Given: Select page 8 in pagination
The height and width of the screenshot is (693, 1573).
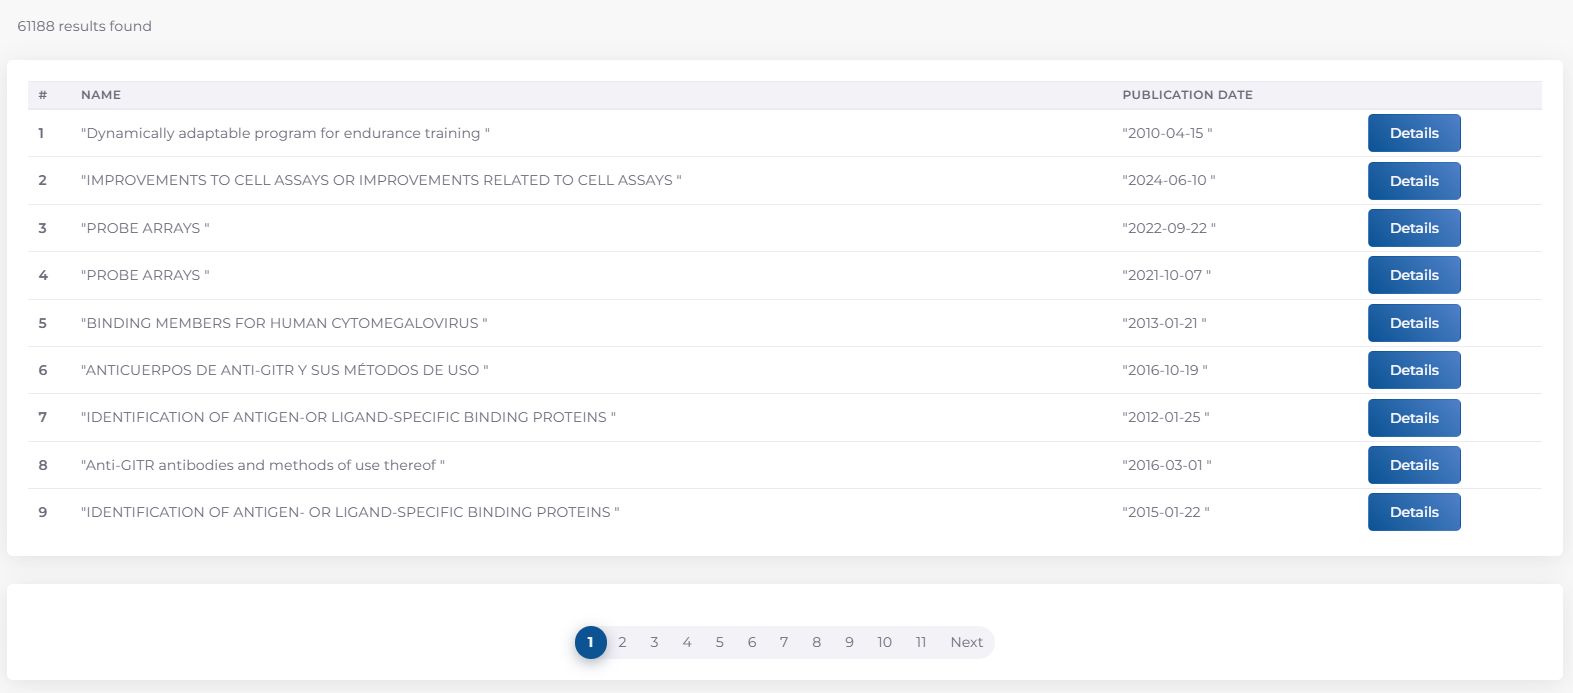Looking at the screenshot, I should point(816,642).
